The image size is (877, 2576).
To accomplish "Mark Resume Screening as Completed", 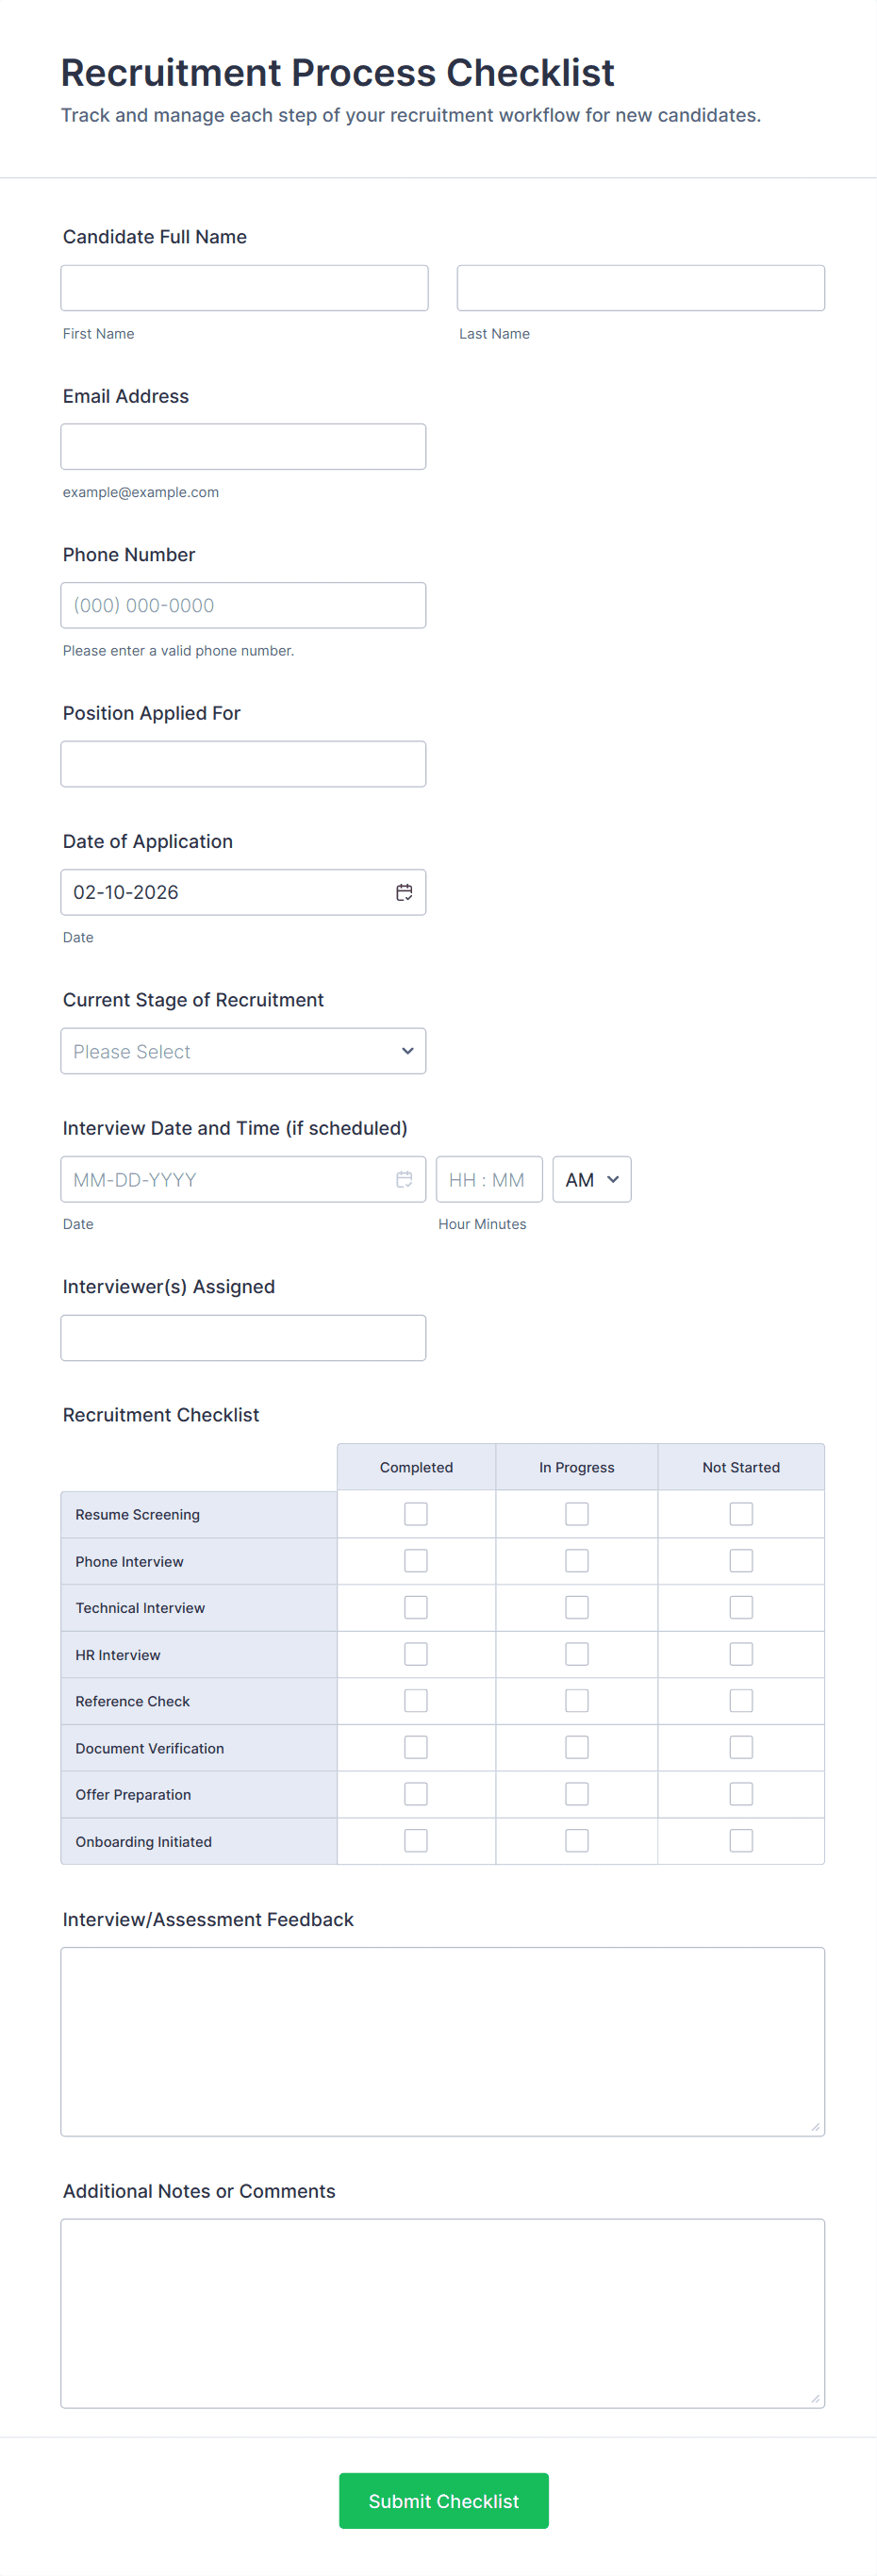I will [x=416, y=1514].
